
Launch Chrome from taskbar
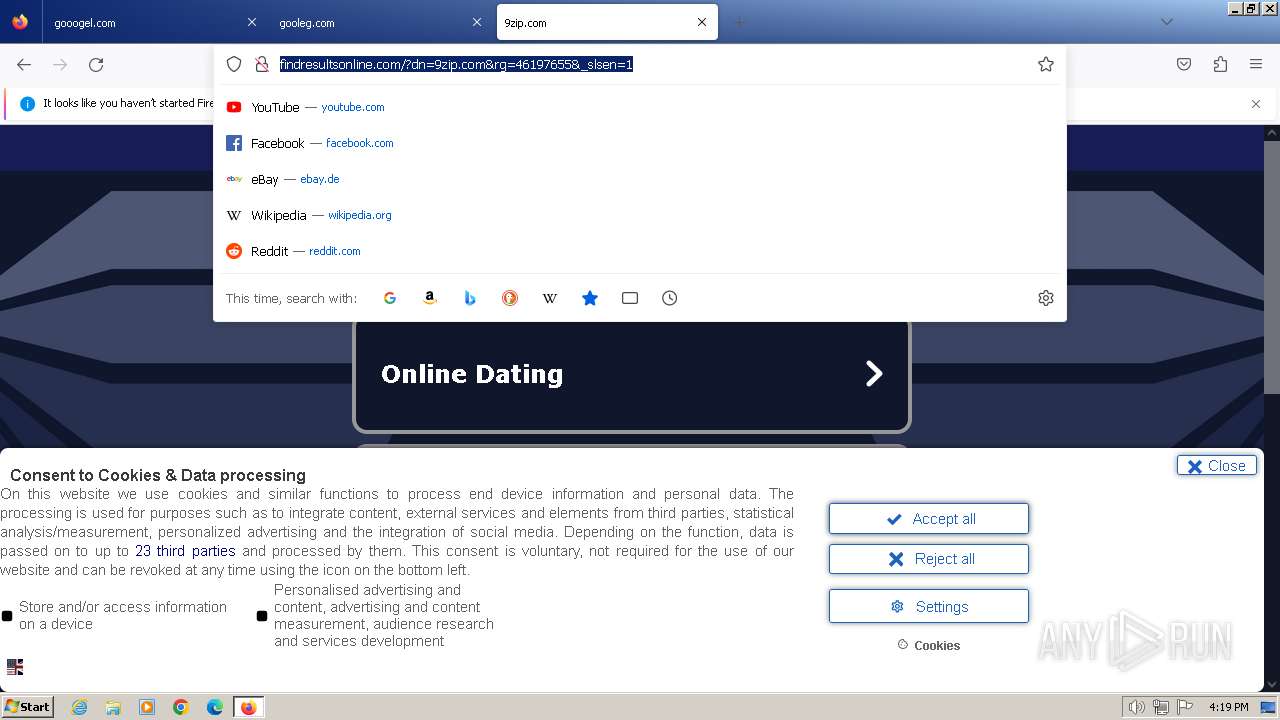(181, 707)
